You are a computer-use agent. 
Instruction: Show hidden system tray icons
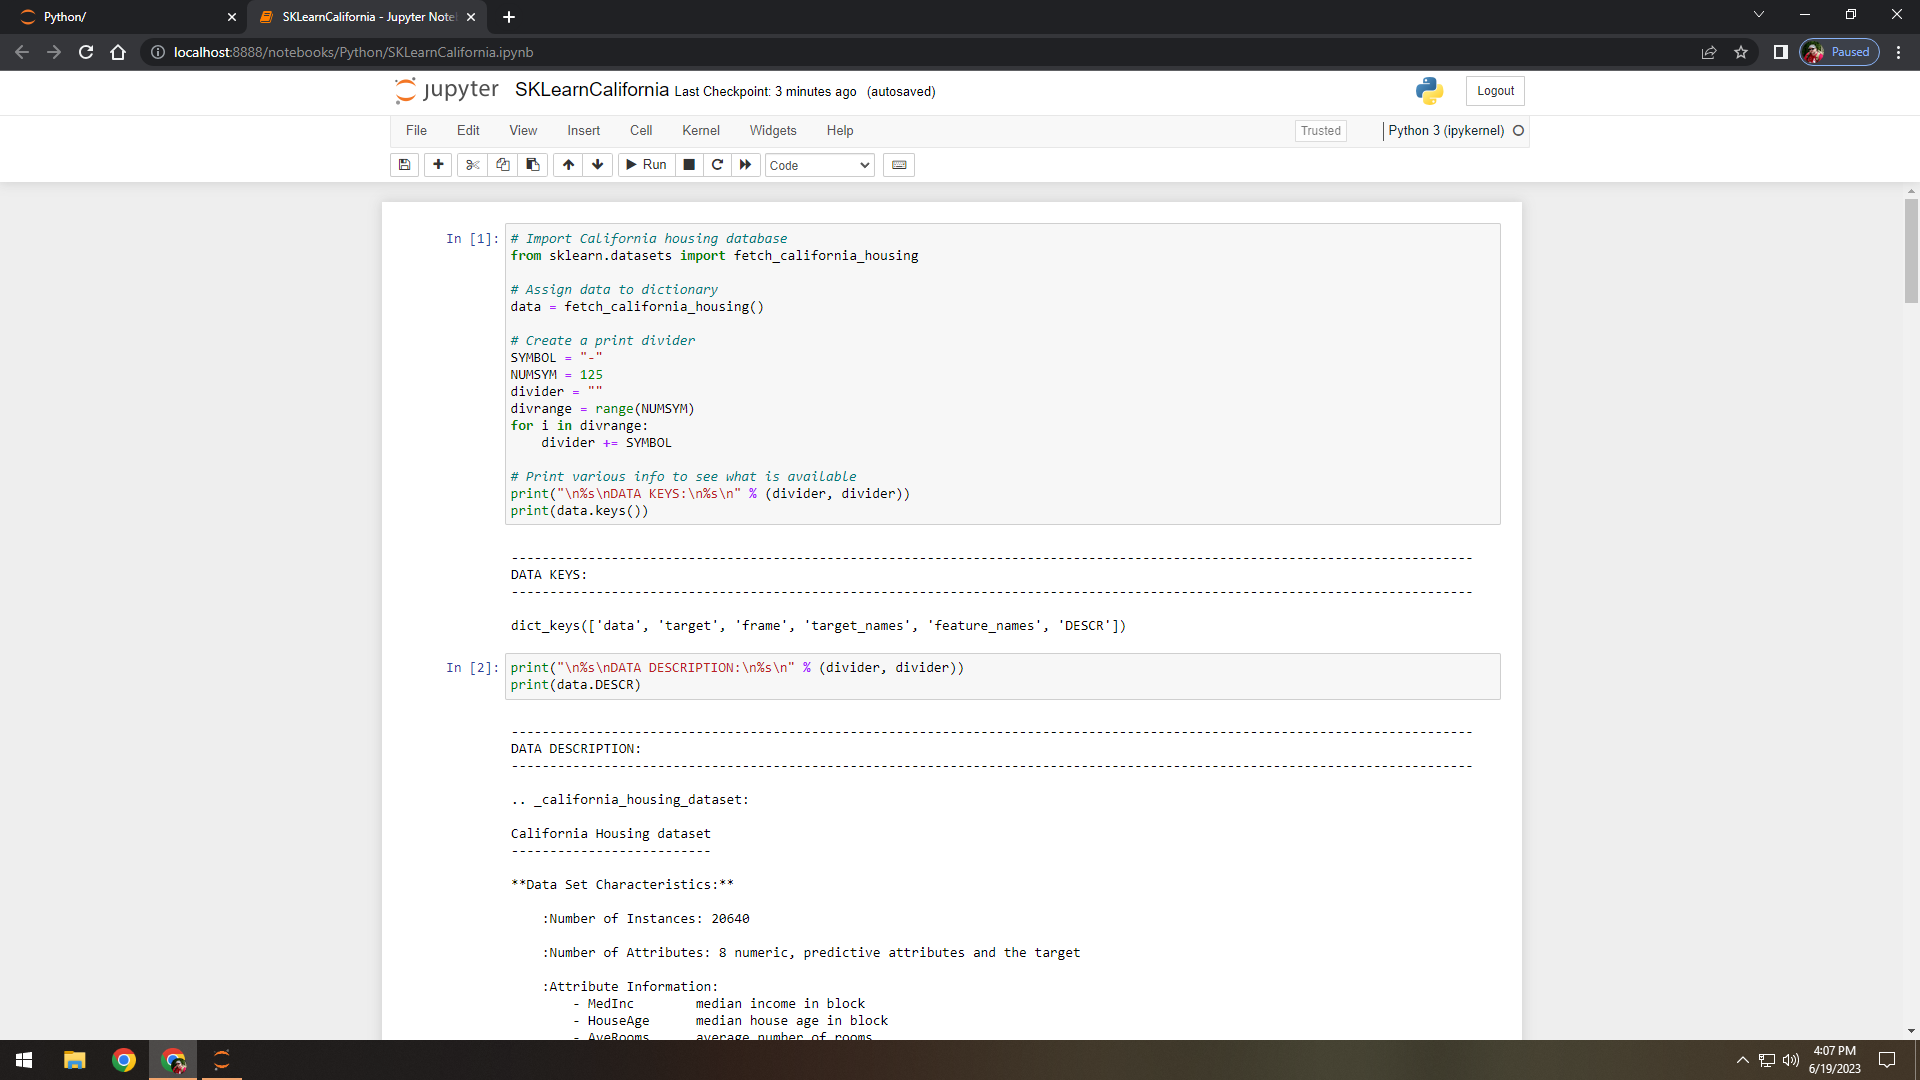tap(1742, 1060)
